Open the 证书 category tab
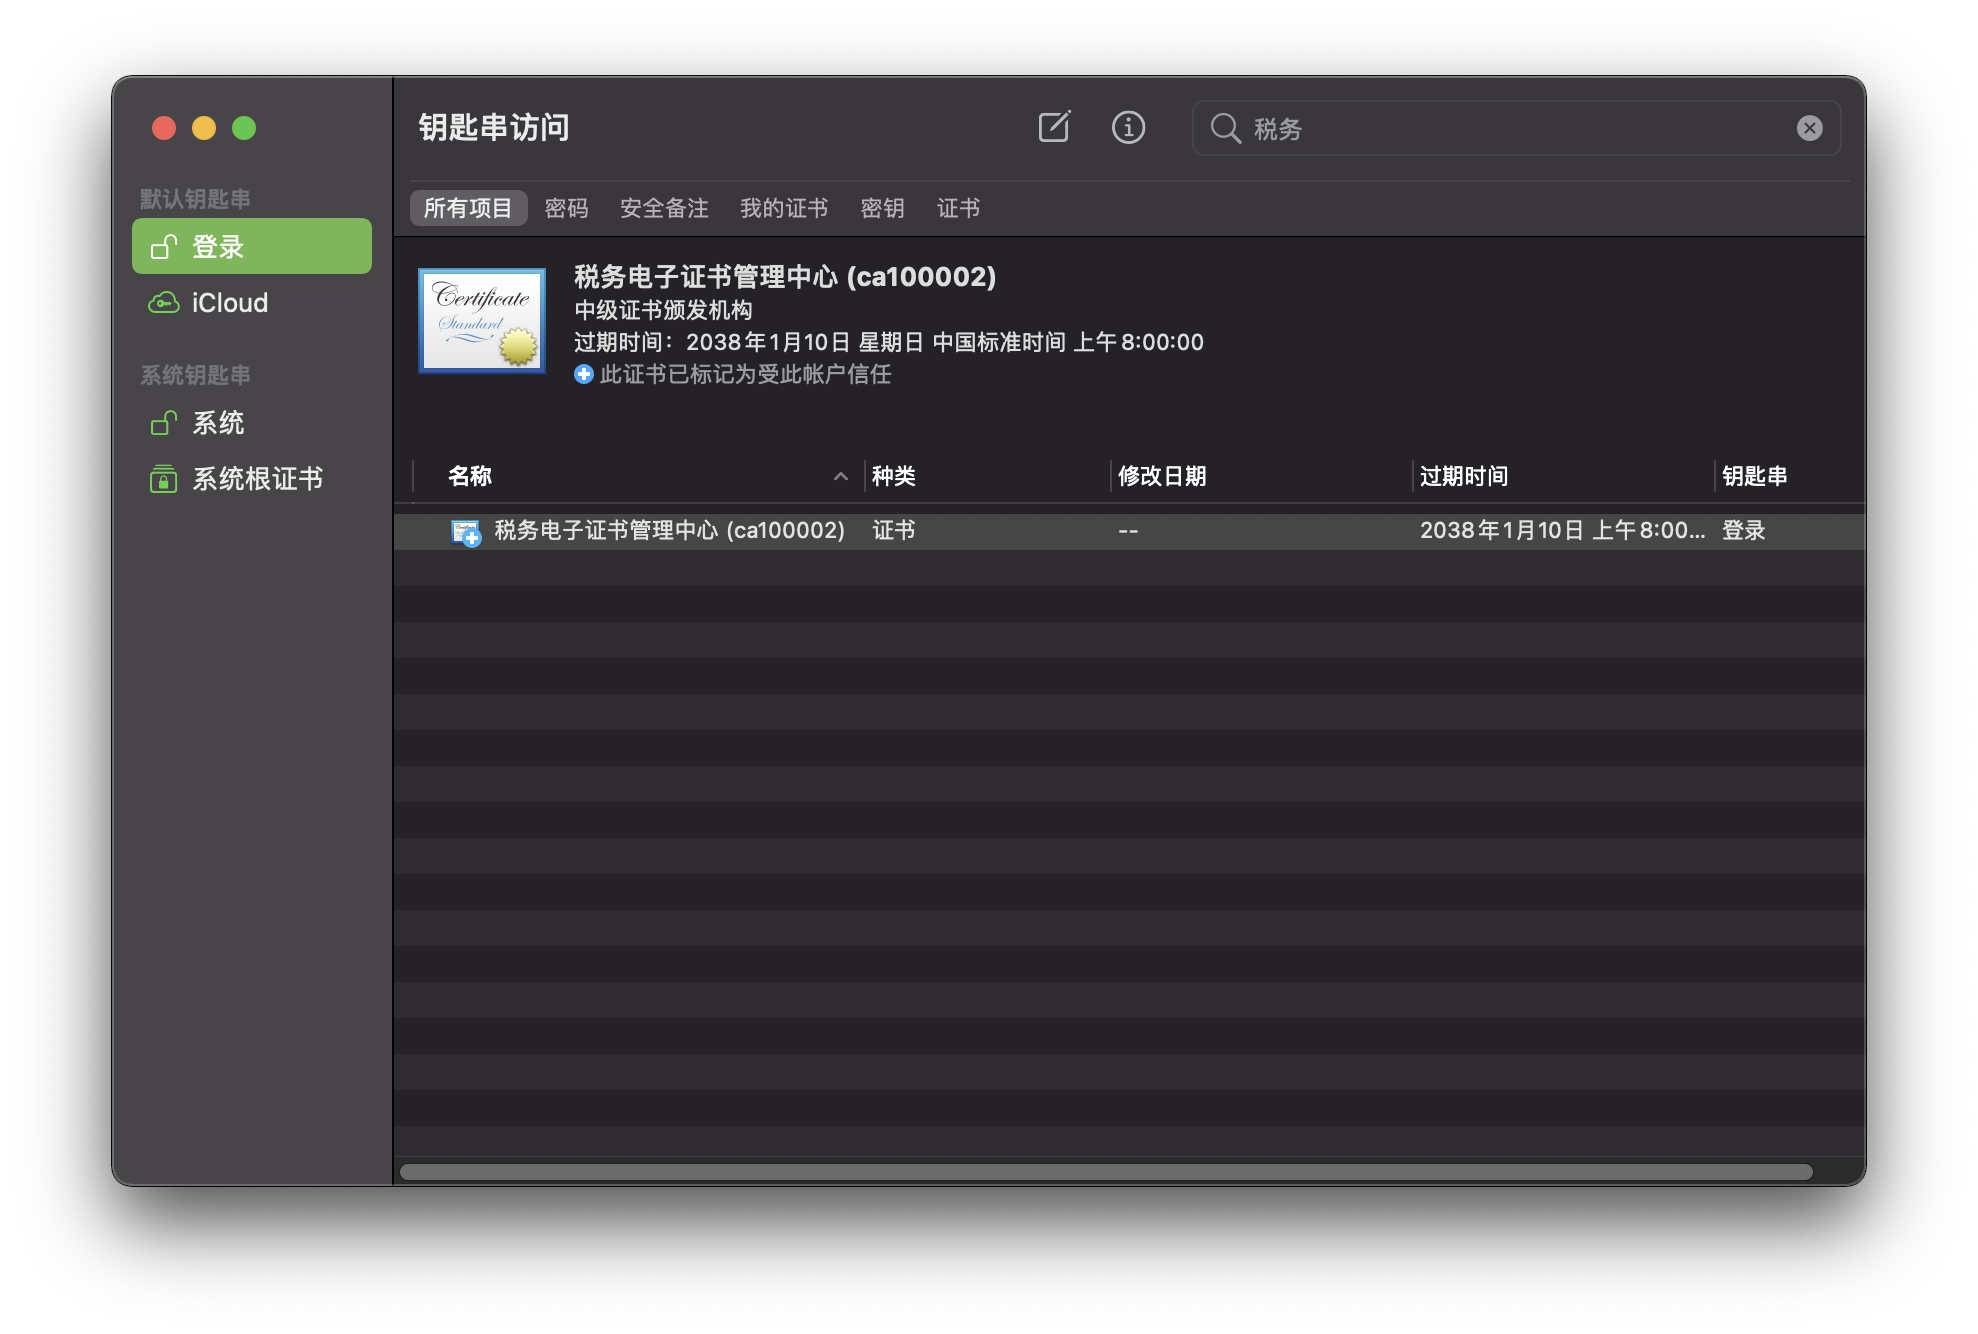Screen dimensions: 1978x1334 (x=958, y=208)
